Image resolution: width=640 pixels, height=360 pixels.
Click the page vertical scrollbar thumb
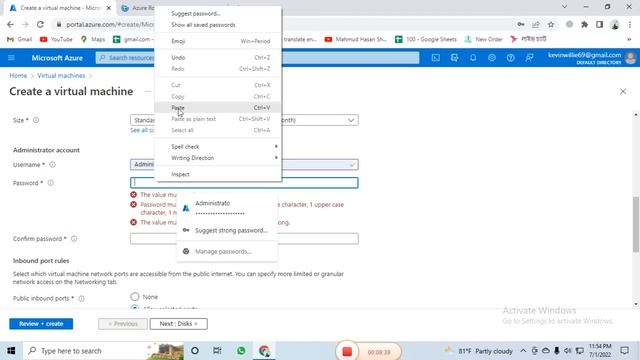point(636,224)
